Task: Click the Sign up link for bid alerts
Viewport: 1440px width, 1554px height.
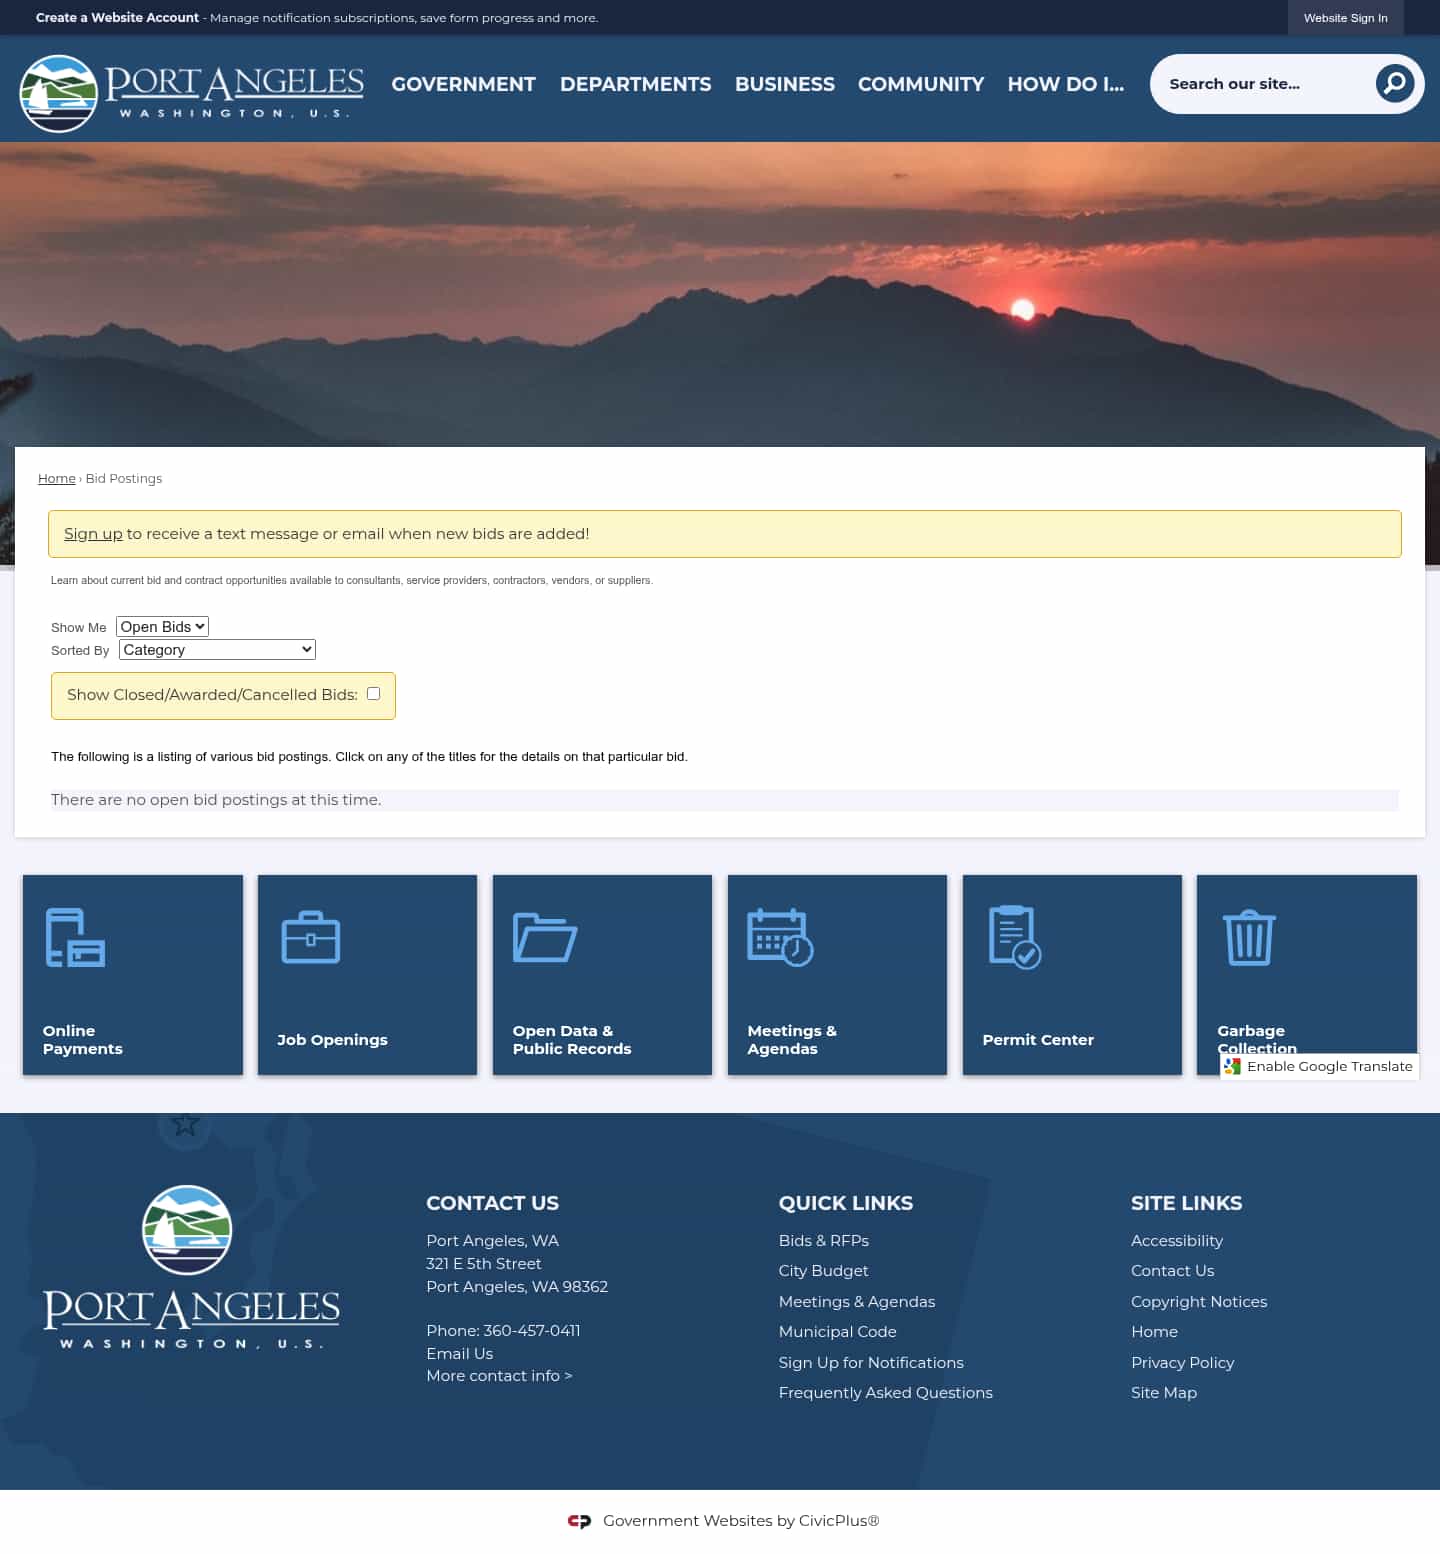Action: coord(93,533)
